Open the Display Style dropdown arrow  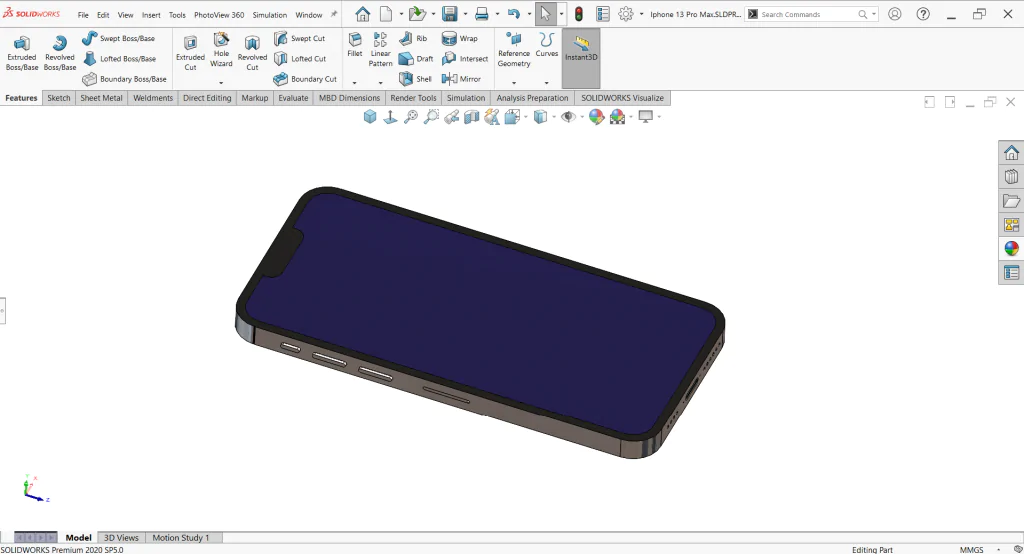pyautogui.click(x=554, y=117)
